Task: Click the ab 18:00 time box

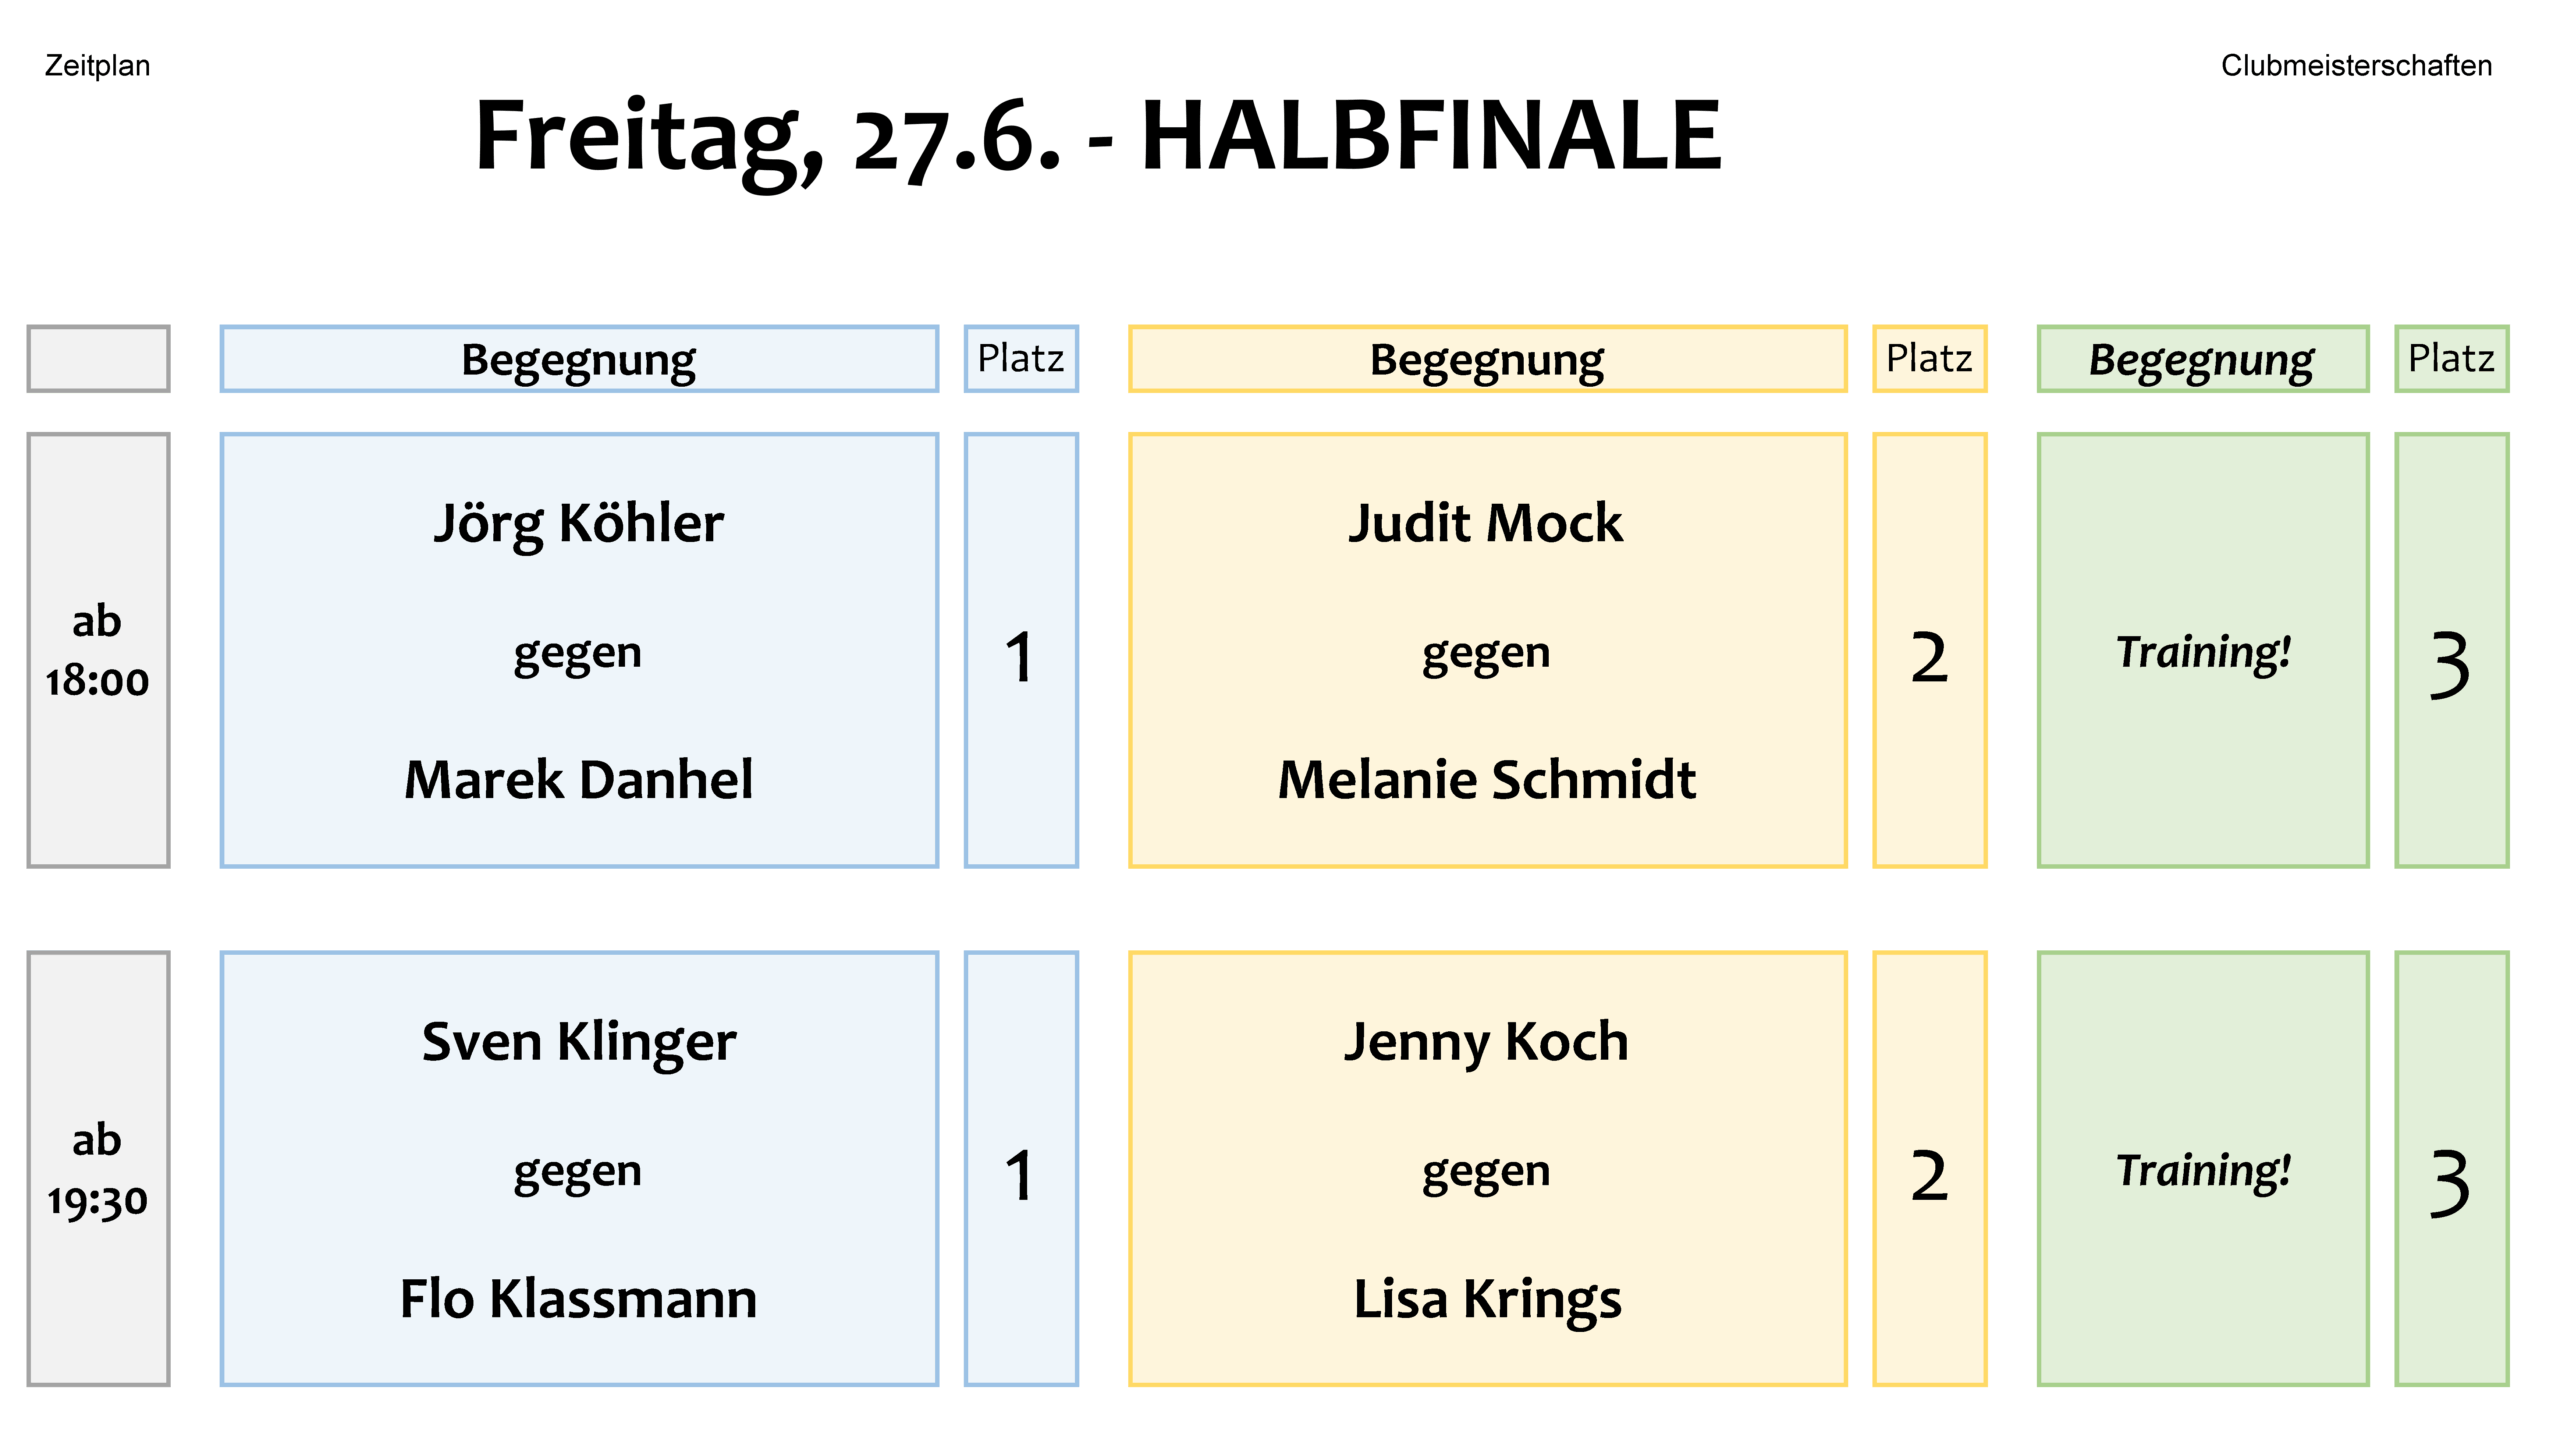Action: pos(98,650)
